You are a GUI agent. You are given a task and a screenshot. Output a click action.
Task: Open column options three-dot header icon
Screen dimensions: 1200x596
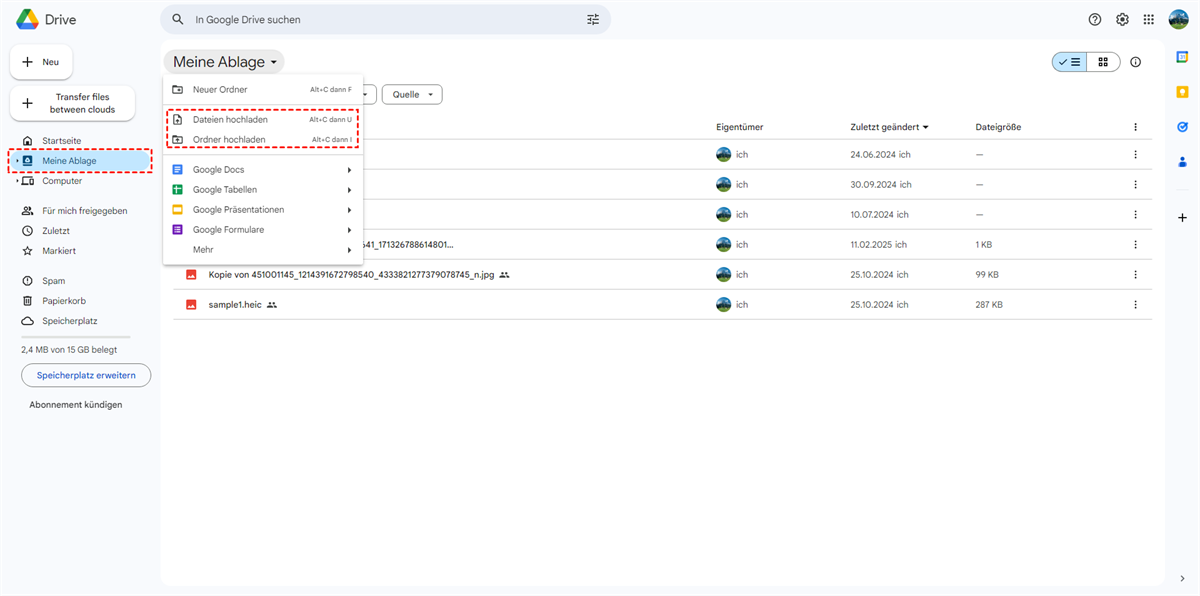click(x=1135, y=127)
